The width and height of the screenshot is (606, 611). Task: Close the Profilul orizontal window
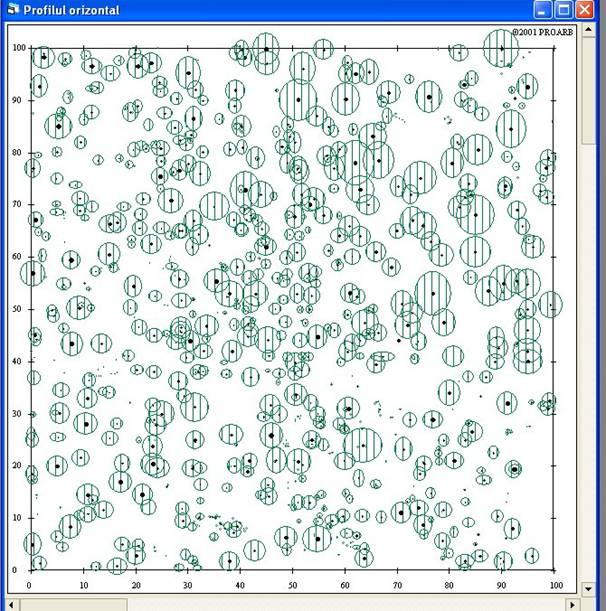[x=585, y=10]
